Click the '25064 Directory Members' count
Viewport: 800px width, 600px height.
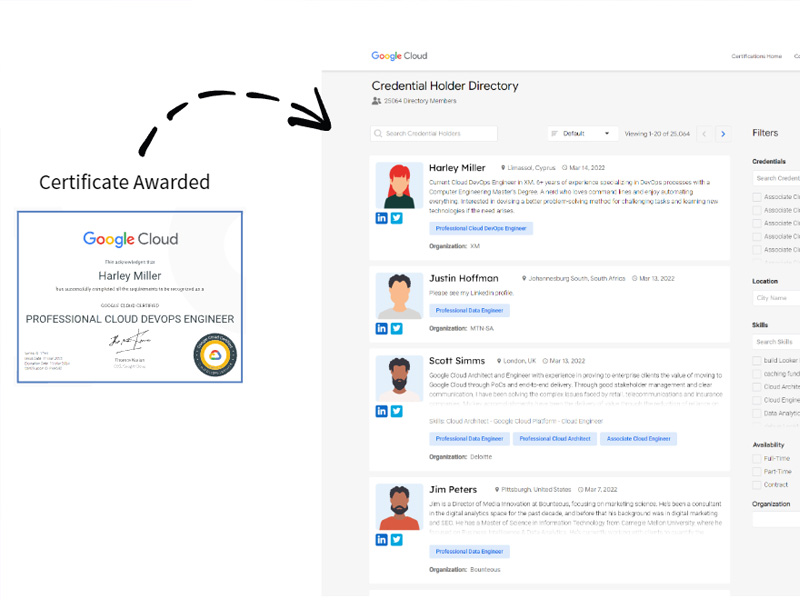420,101
